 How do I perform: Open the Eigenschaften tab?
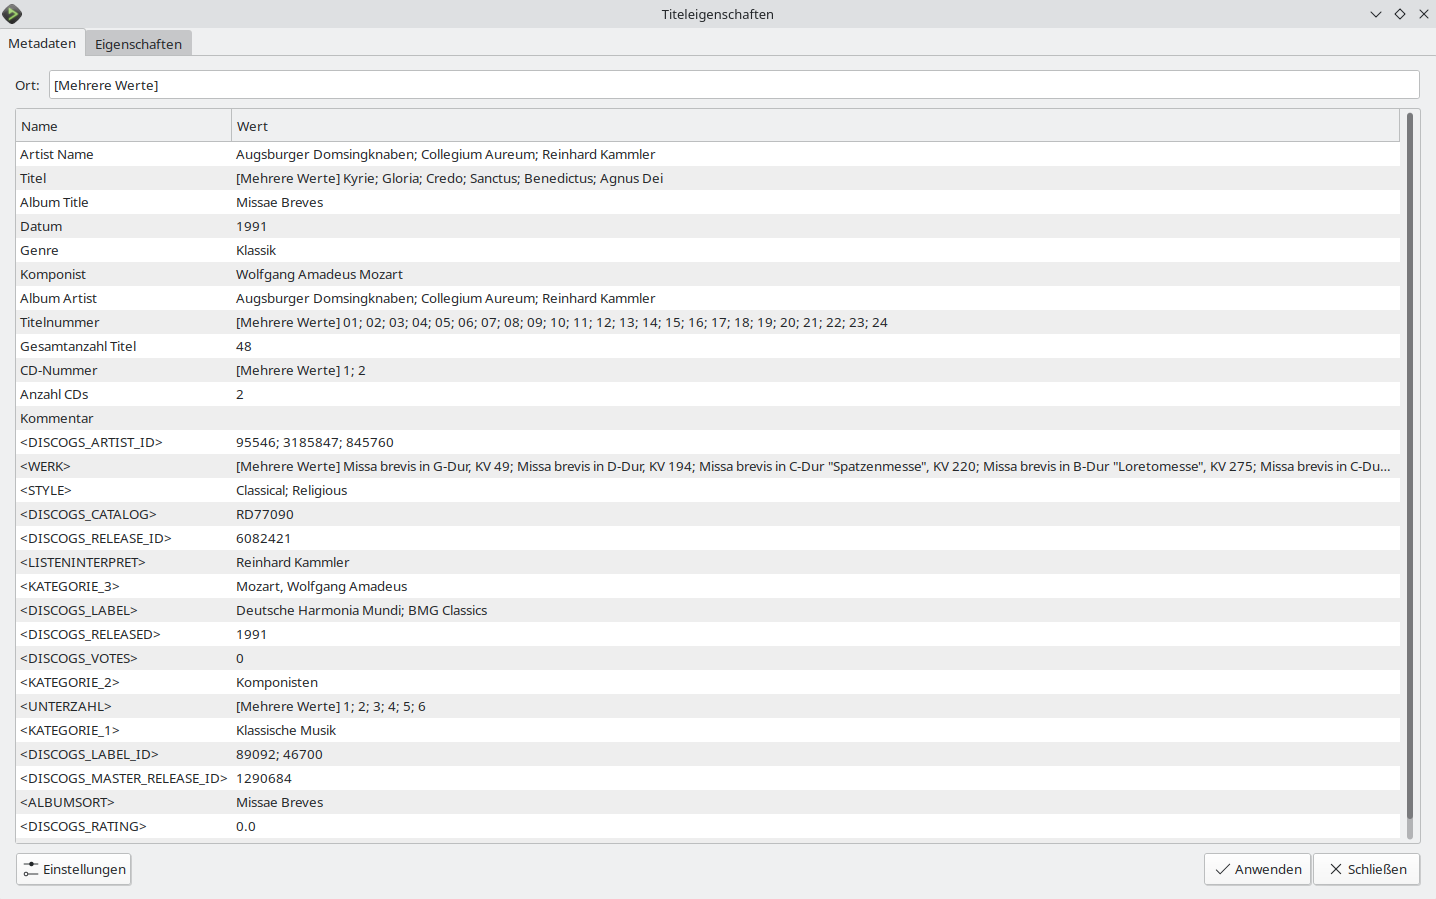[138, 44]
